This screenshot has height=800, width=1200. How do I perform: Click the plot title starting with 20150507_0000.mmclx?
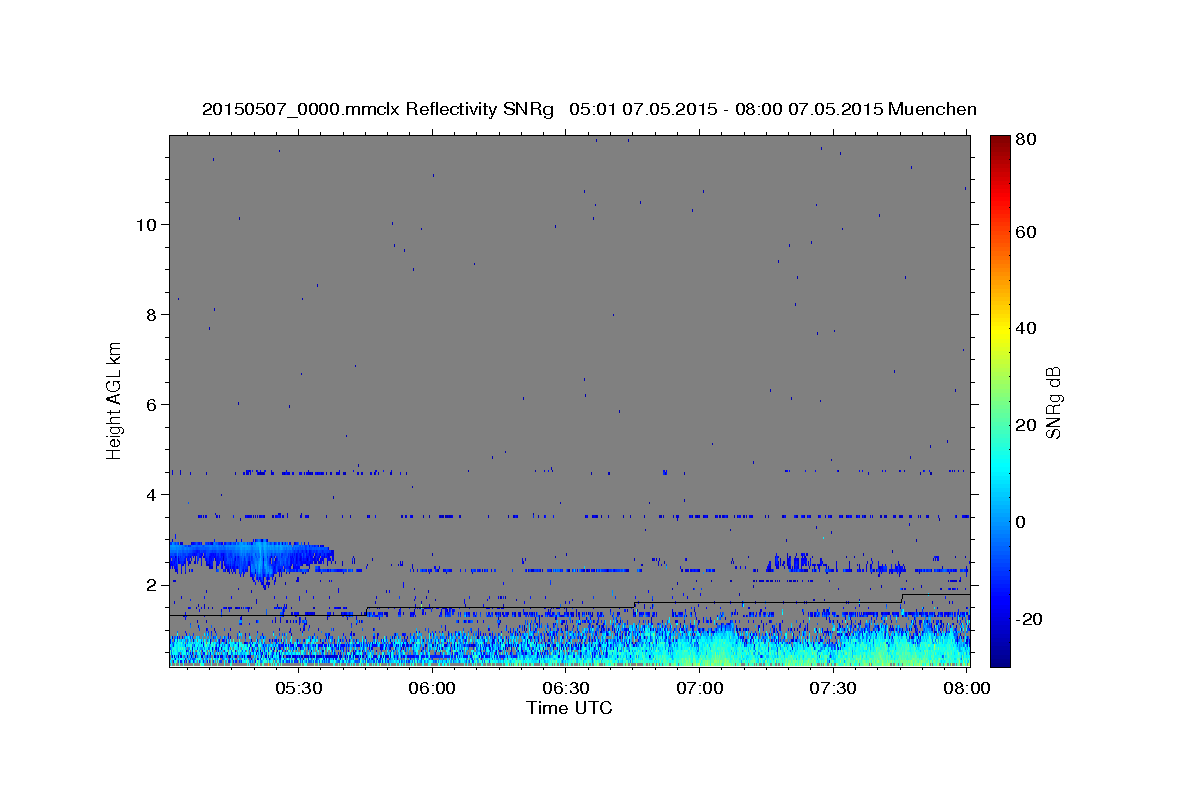pos(589,109)
